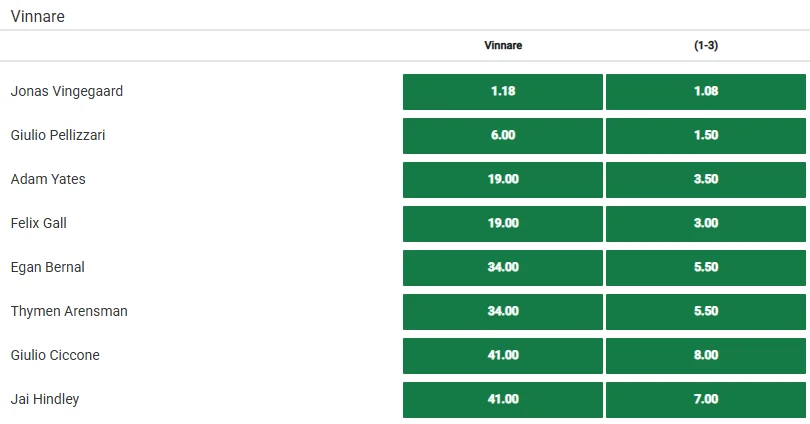Add Egan Bernal top-3 odds 5.50
The height and width of the screenshot is (424, 810).
tap(706, 268)
